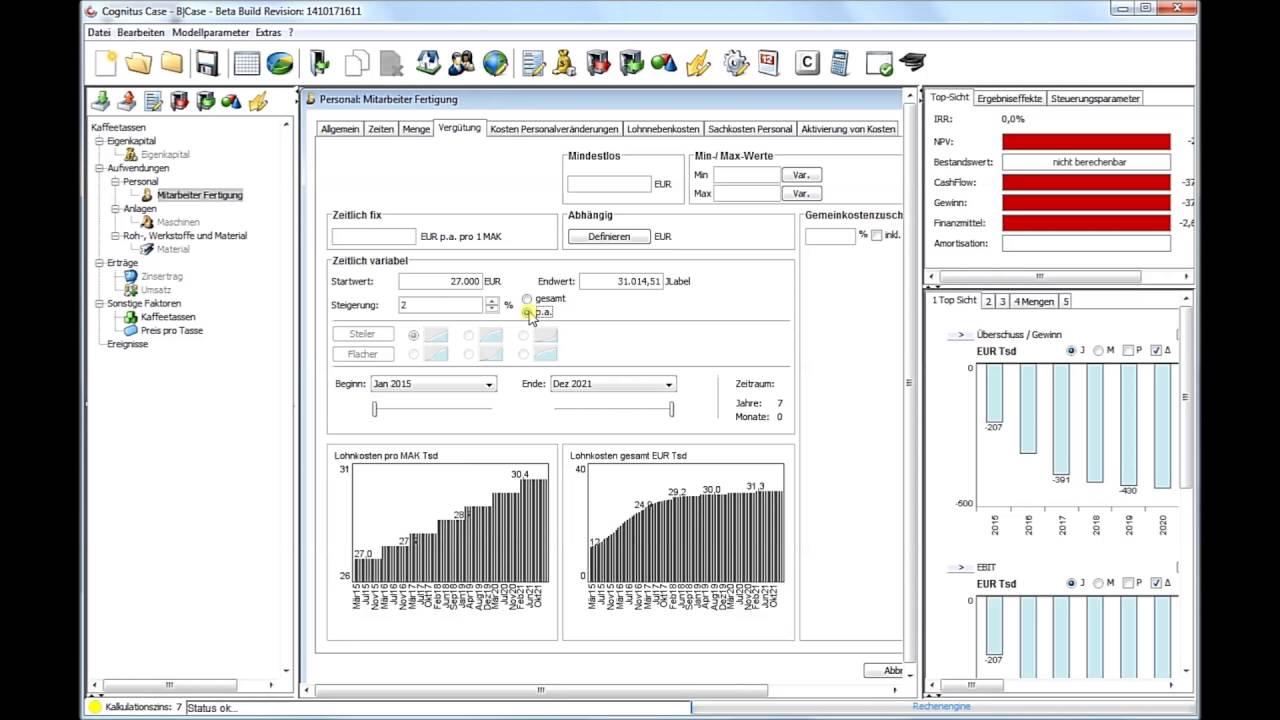
Task: Toggle the 'inkl.' checkbox
Action: (876, 235)
